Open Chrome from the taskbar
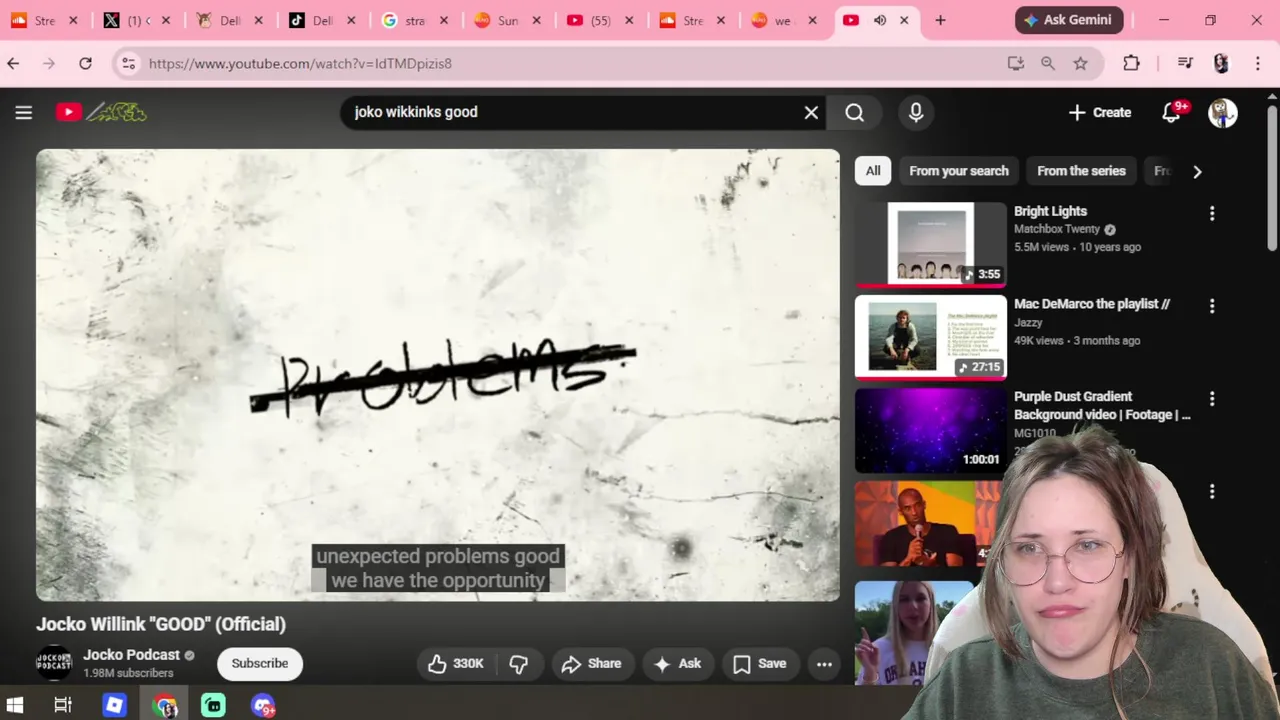The width and height of the screenshot is (1280, 720). [165, 706]
